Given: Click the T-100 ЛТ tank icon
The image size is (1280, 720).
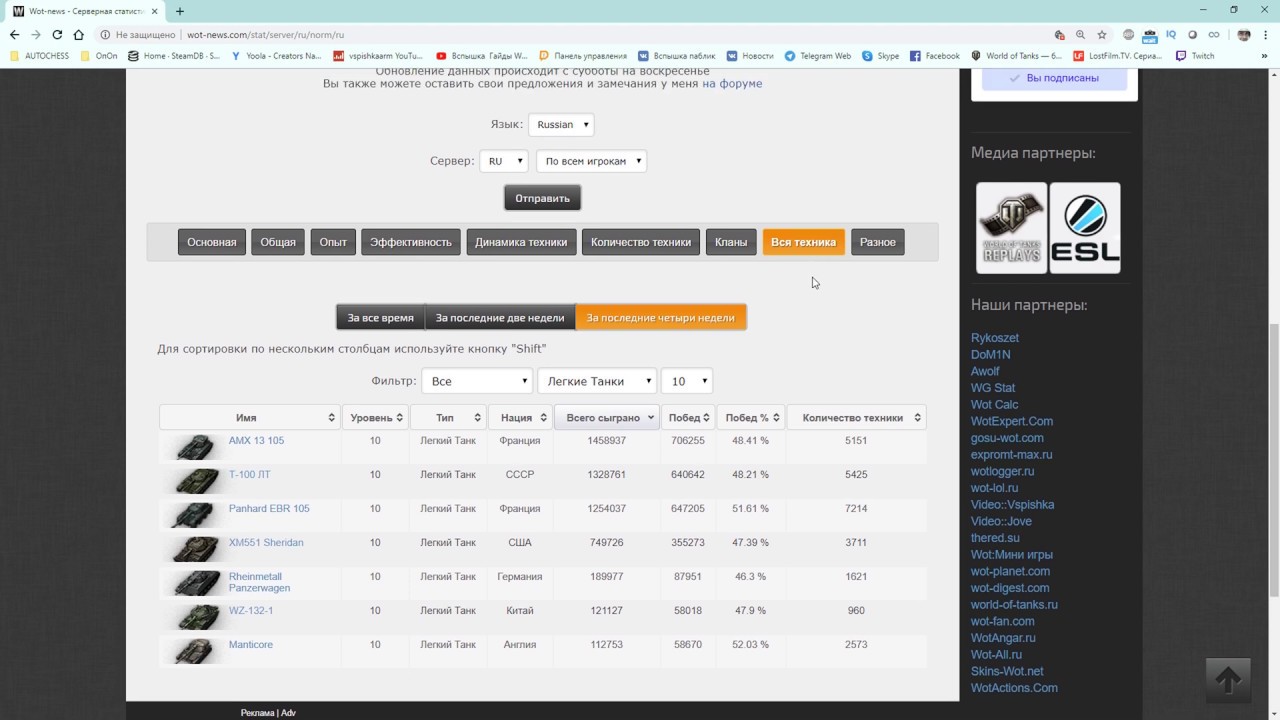Looking at the screenshot, I should pyautogui.click(x=195, y=480).
